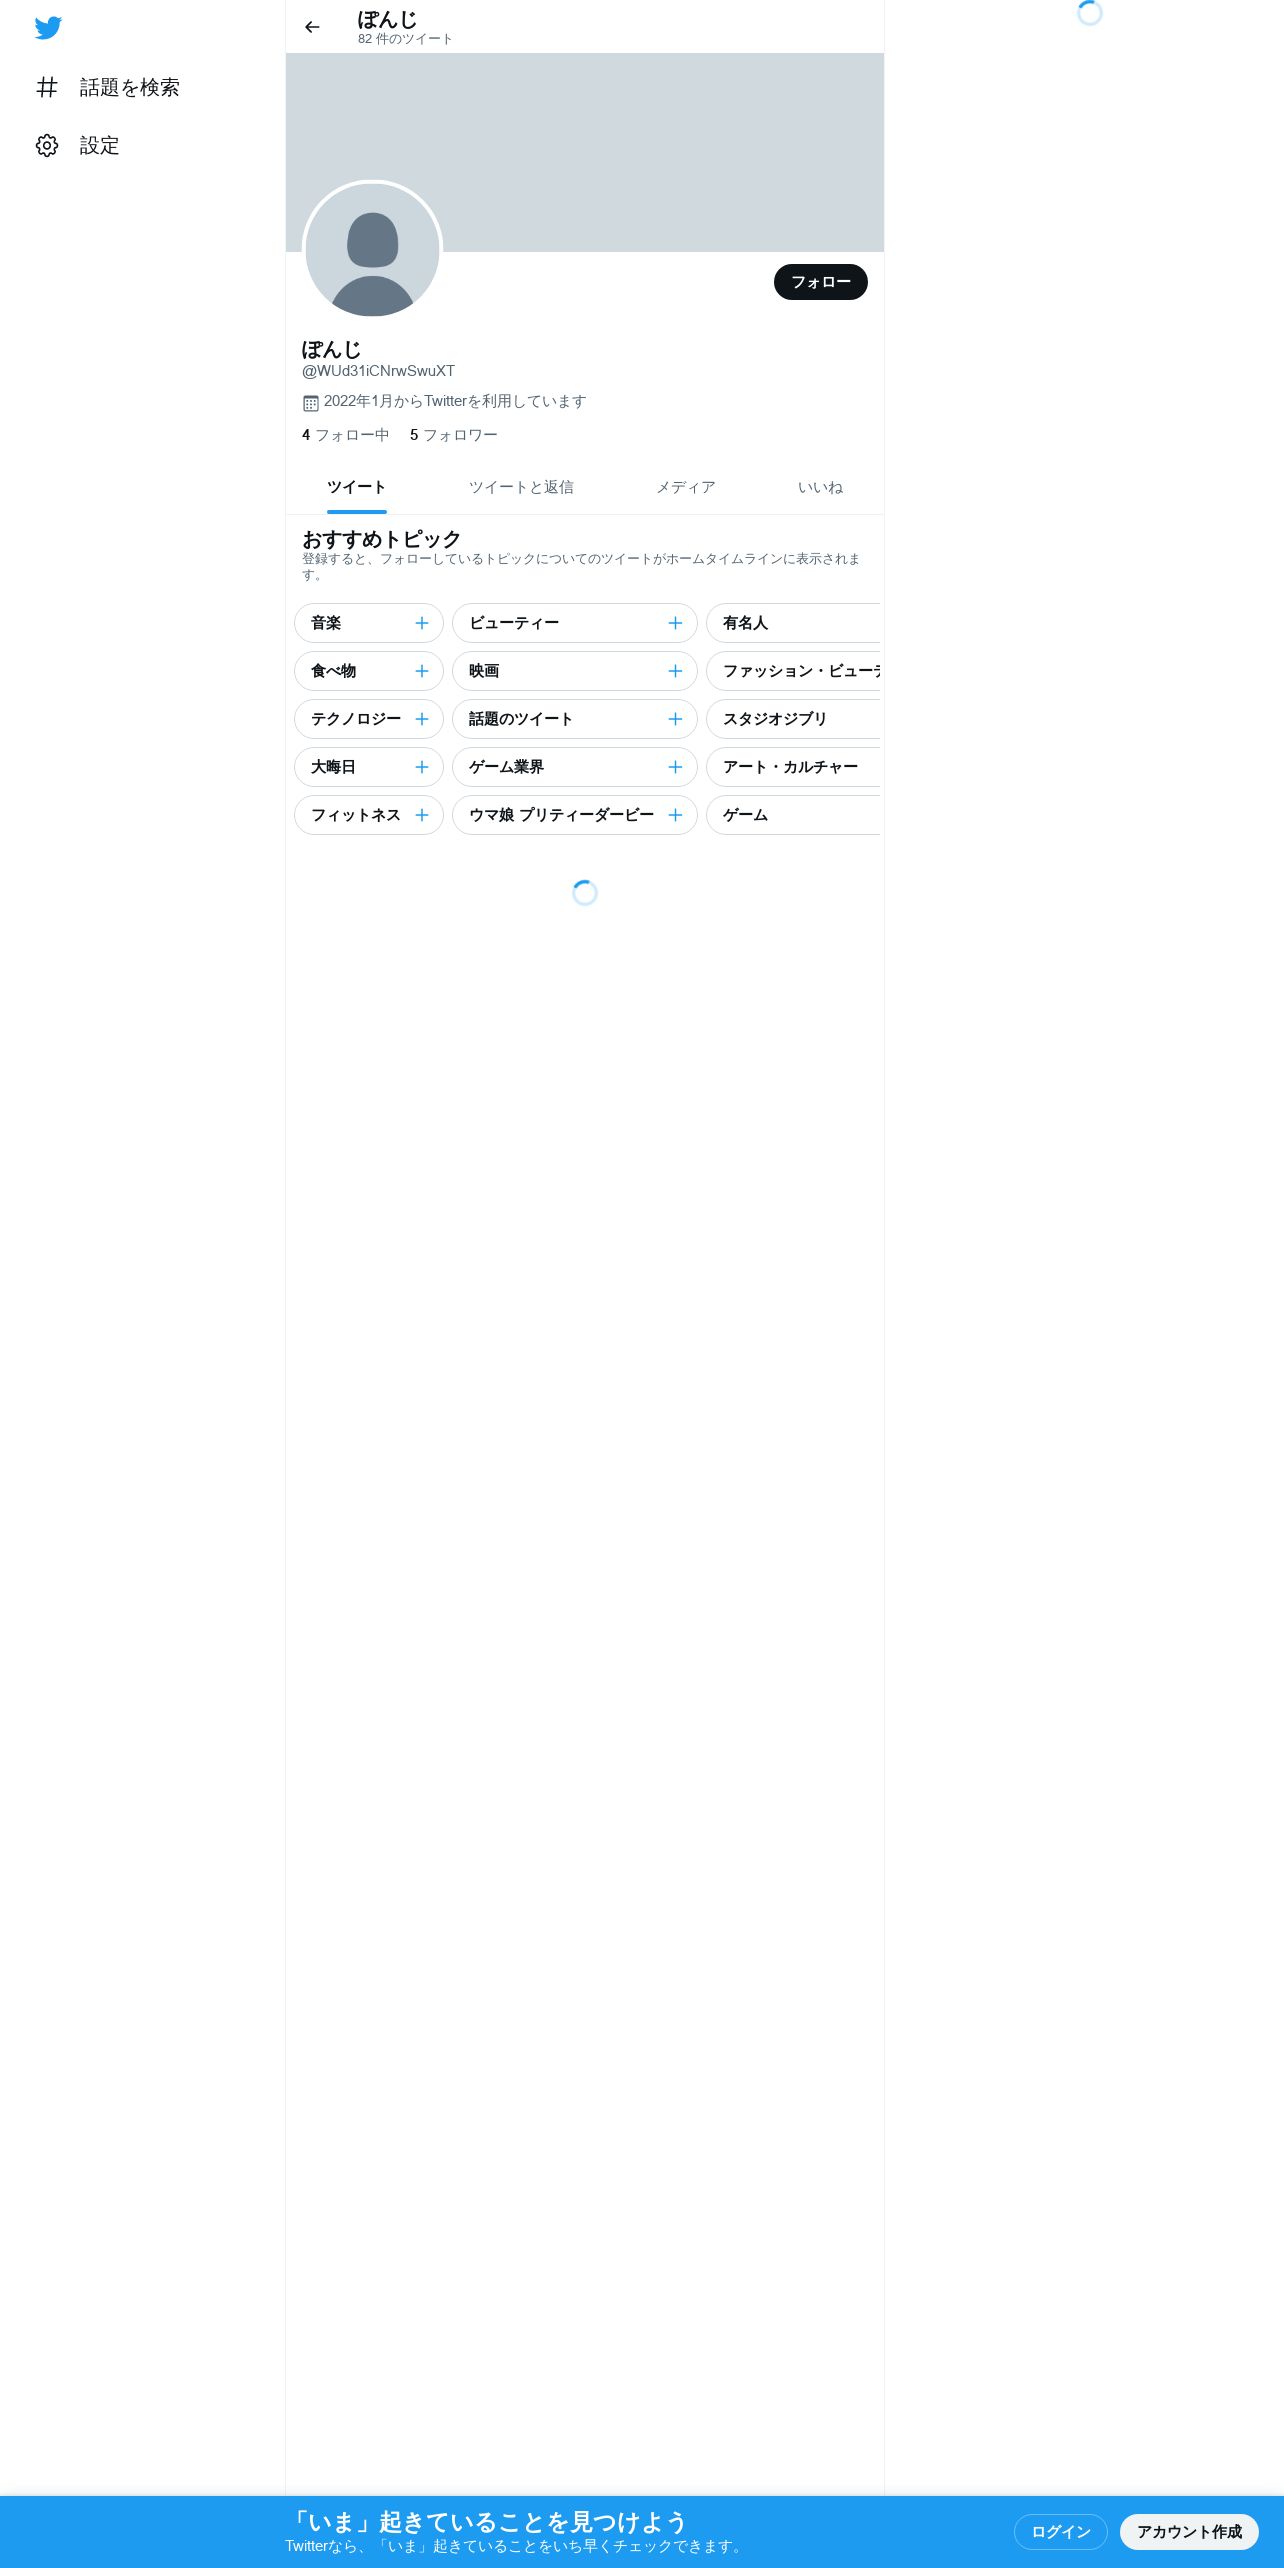Open ウマ娘 プリティーダービー topic label
The width and height of the screenshot is (1284, 2568).
click(x=561, y=815)
